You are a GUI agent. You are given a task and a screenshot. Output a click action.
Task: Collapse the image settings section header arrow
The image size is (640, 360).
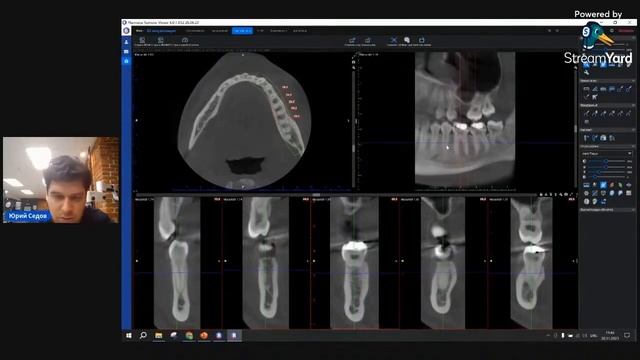coord(633,146)
